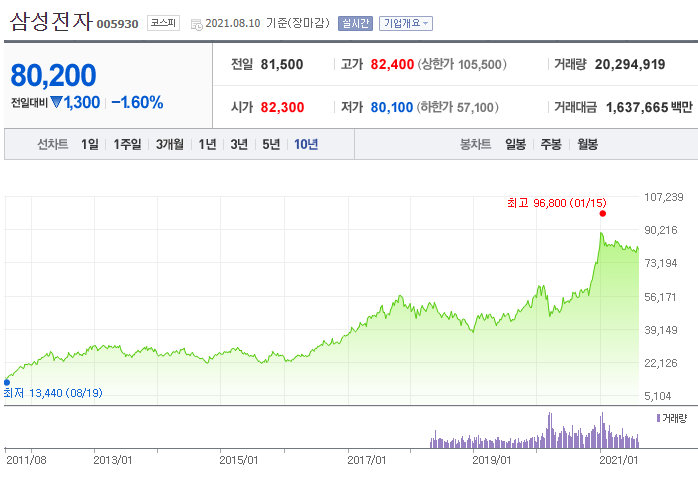Image resolution: width=698 pixels, height=478 pixels.
Task: Click the 39,149 y-axis label
Action: point(661,330)
